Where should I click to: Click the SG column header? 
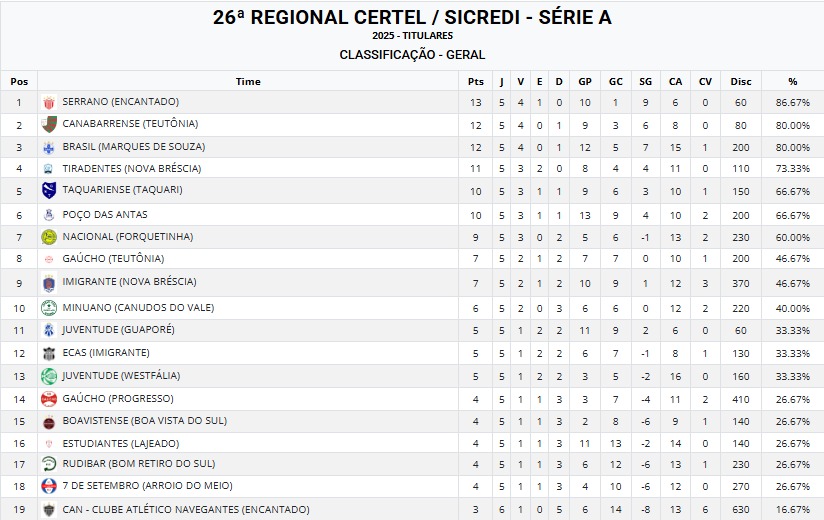point(645,81)
